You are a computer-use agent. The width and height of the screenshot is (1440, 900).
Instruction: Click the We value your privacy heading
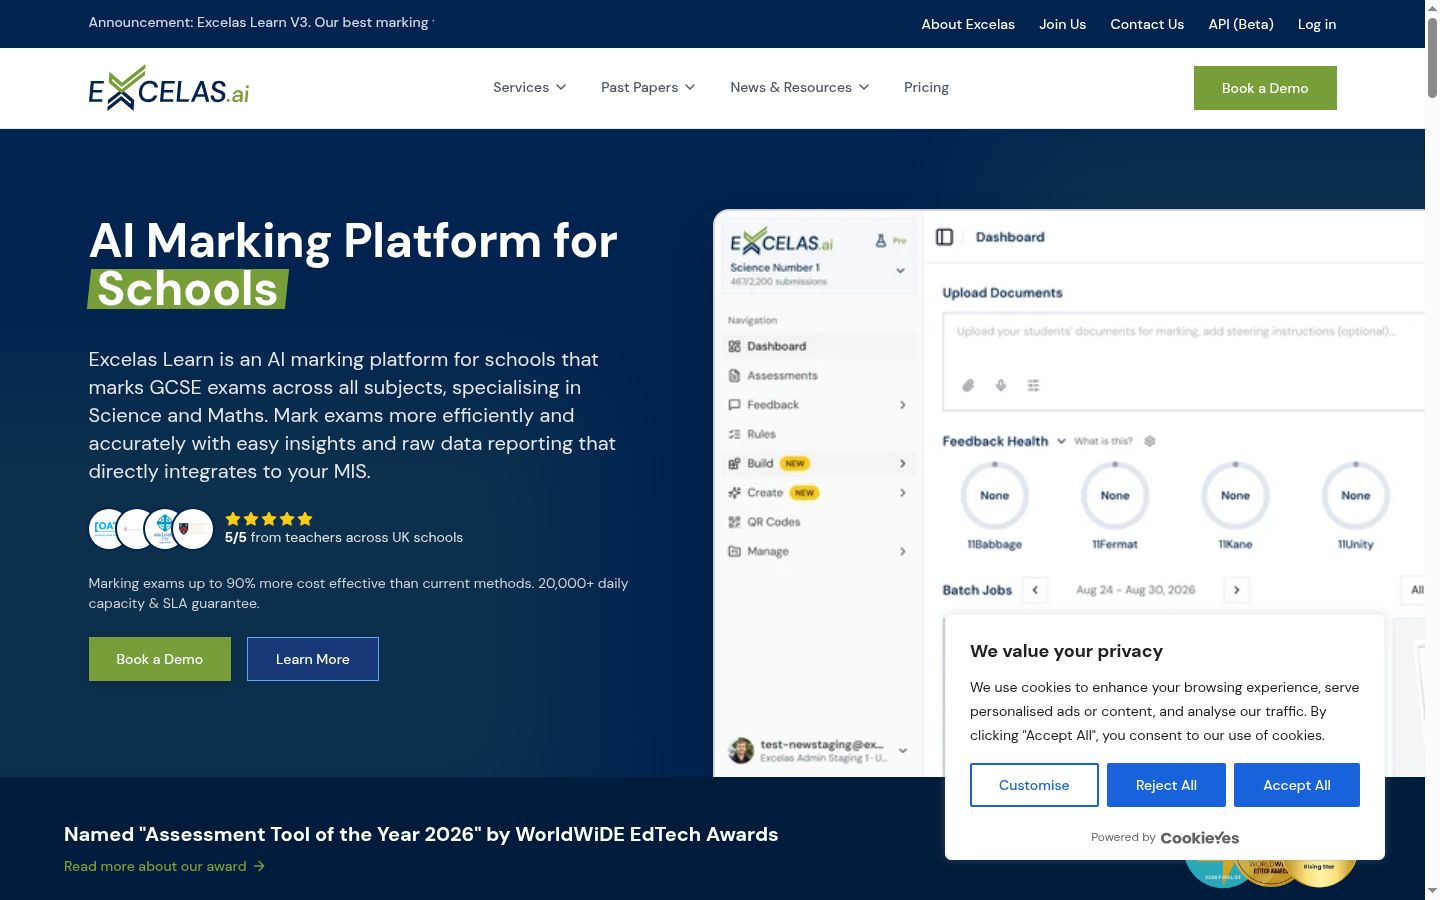[1066, 651]
